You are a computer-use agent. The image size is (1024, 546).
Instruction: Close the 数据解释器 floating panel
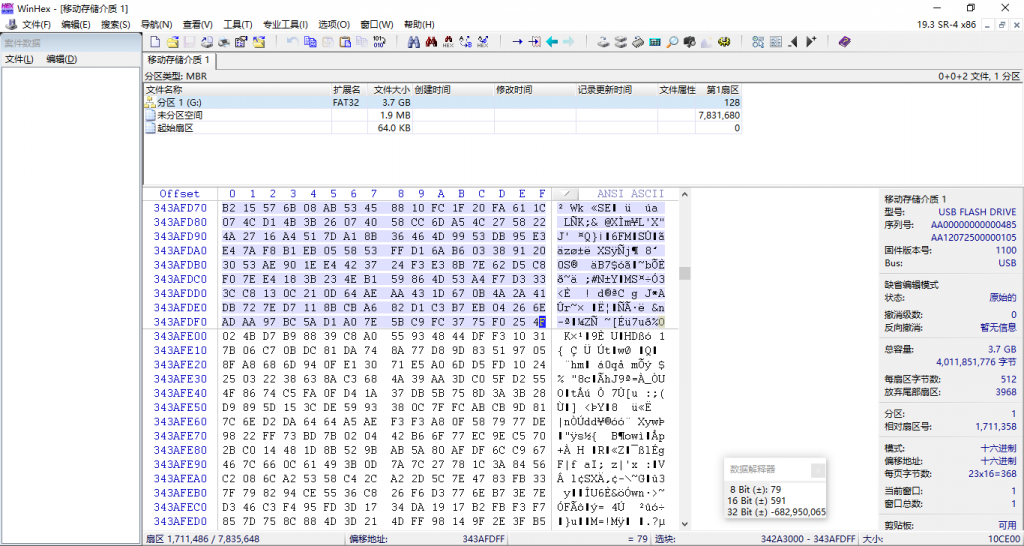[x=817, y=470]
